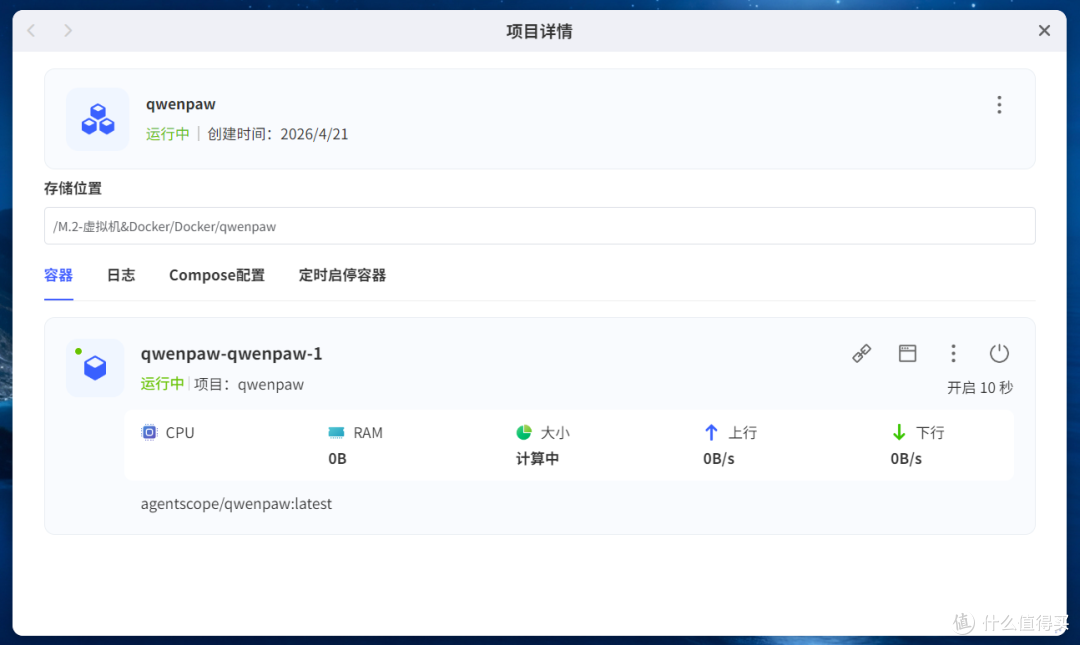Viewport: 1080px width, 645px height.
Task: Click the container power button
Action: pos(999,354)
